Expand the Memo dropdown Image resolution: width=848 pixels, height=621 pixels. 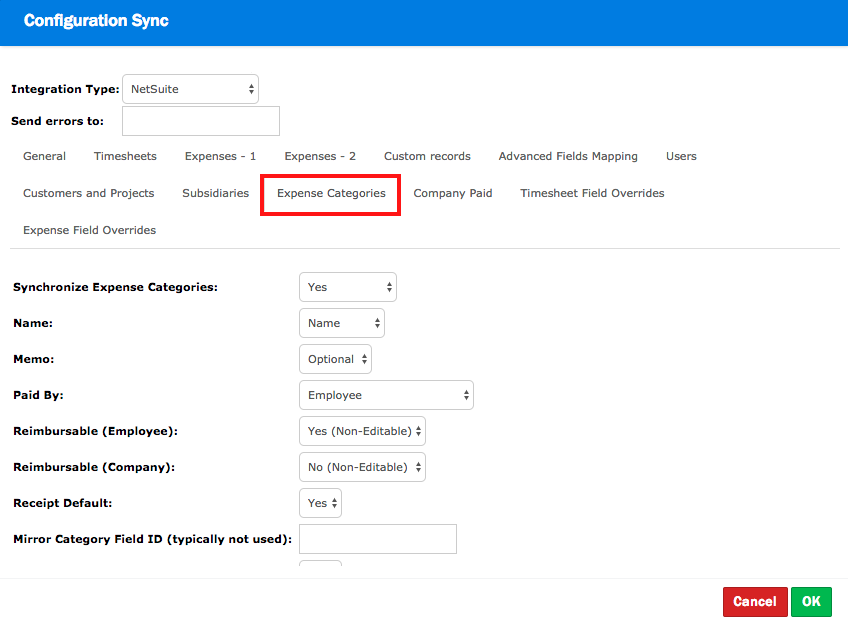click(335, 359)
